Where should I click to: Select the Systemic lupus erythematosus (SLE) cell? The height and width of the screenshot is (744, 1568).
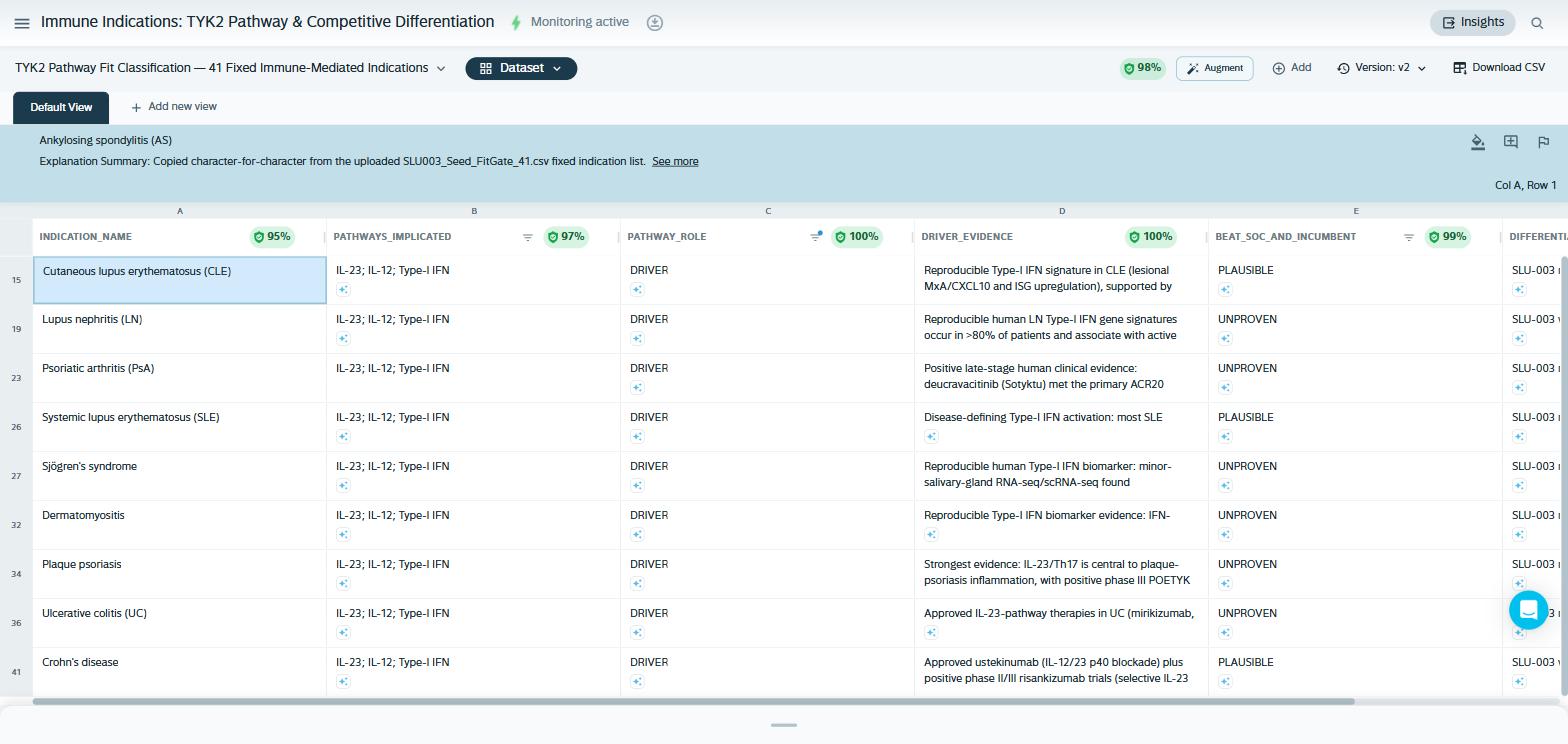(180, 427)
